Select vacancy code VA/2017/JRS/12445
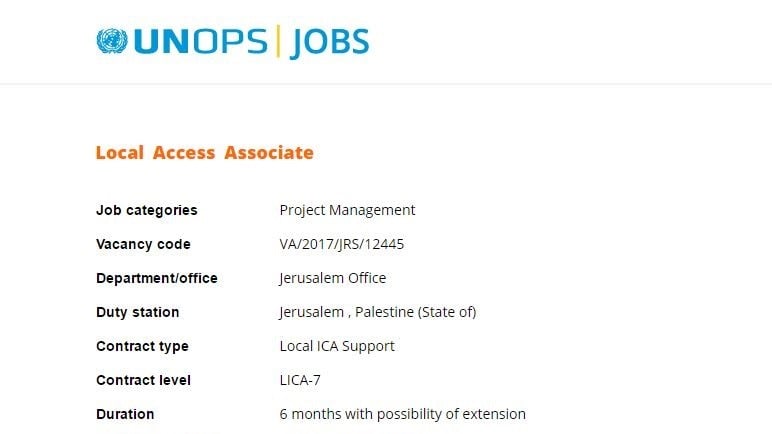The width and height of the screenshot is (772, 434). pos(342,244)
